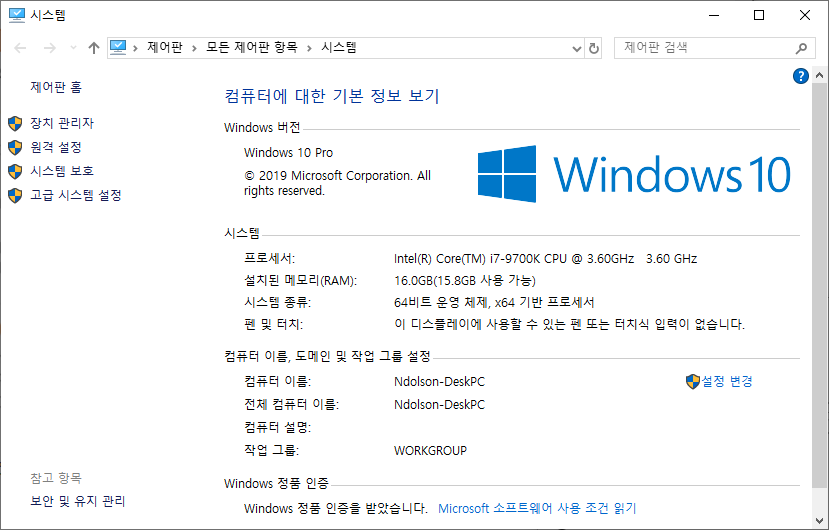Click the 64비트 운영 체제 system type value
Viewport: 829px width, 530px height.
[494, 303]
